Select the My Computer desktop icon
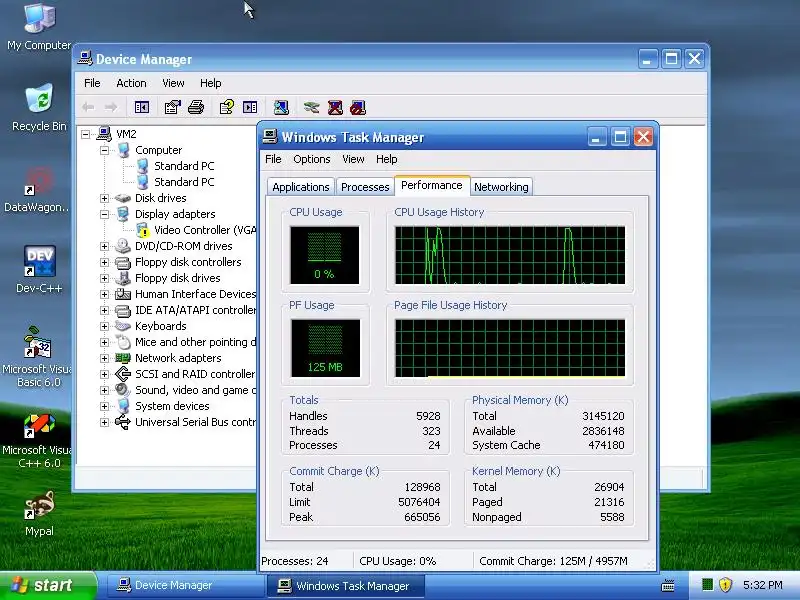Viewport: 800px width, 600px height. (39, 27)
